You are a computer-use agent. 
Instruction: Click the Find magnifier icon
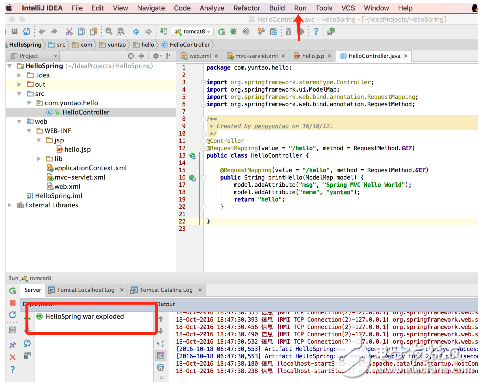click(109, 32)
